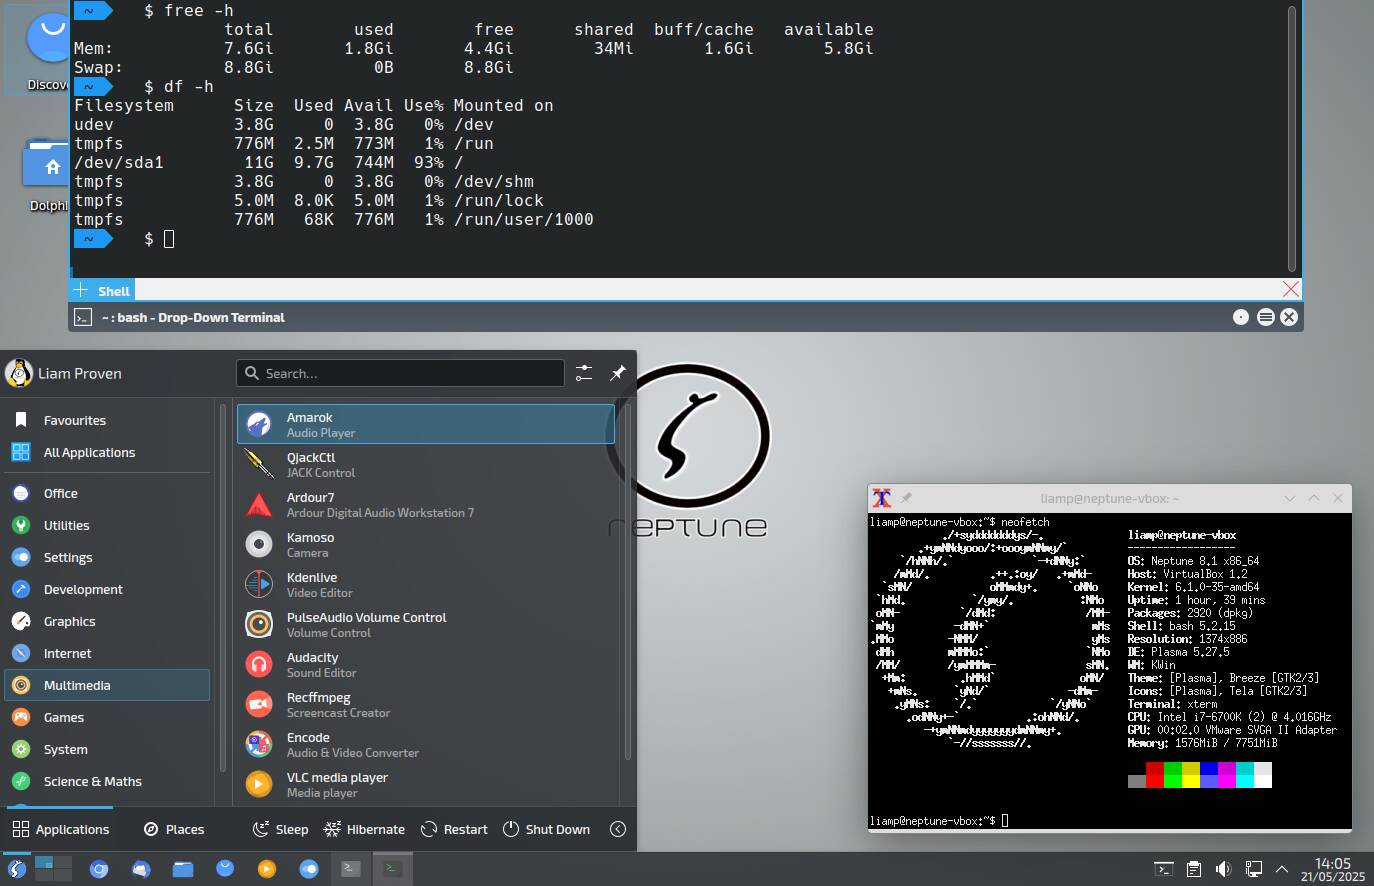Launch Kdenlive video editor
This screenshot has height=886, width=1374.
point(425,584)
